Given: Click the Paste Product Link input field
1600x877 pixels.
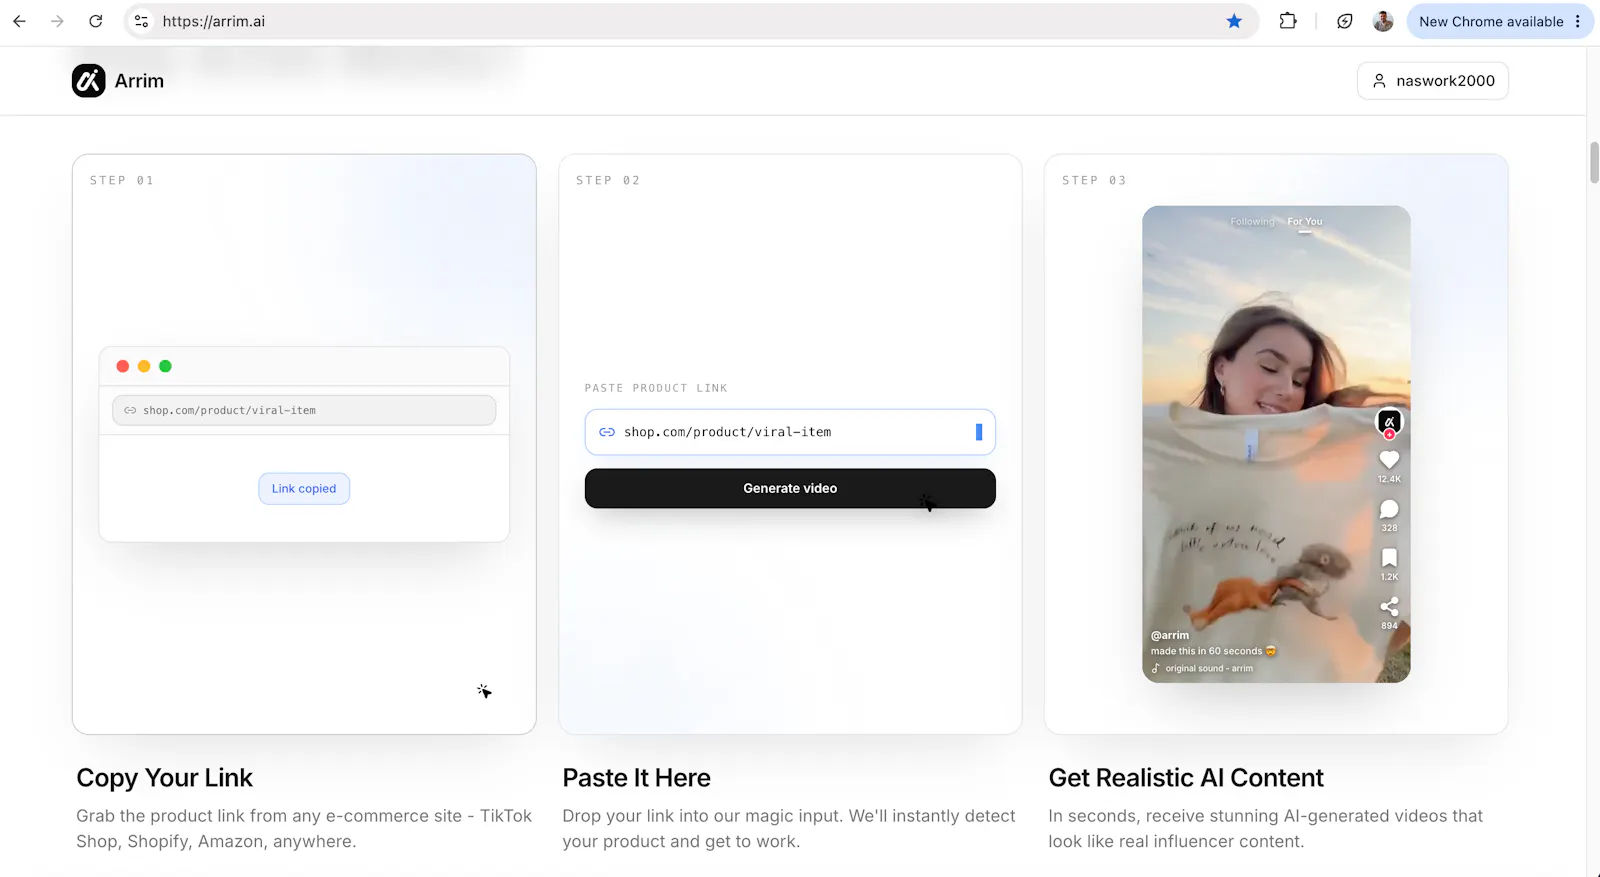Looking at the screenshot, I should tap(790, 432).
